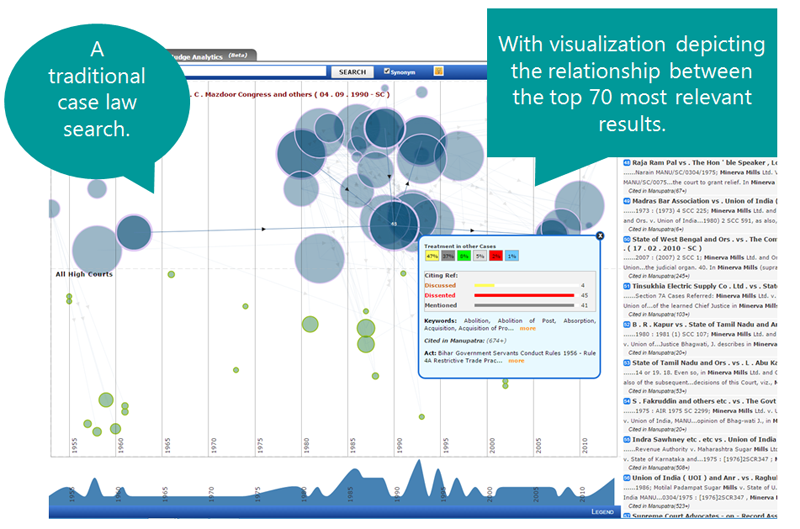Click number badge beside State of Tamil Nadu
The image size is (800, 529).
(627, 363)
